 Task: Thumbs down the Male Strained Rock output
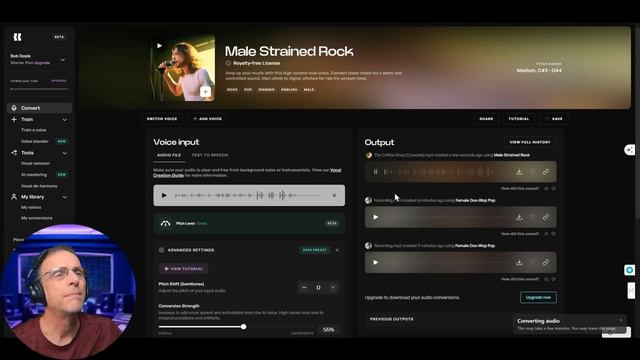[x=553, y=189]
